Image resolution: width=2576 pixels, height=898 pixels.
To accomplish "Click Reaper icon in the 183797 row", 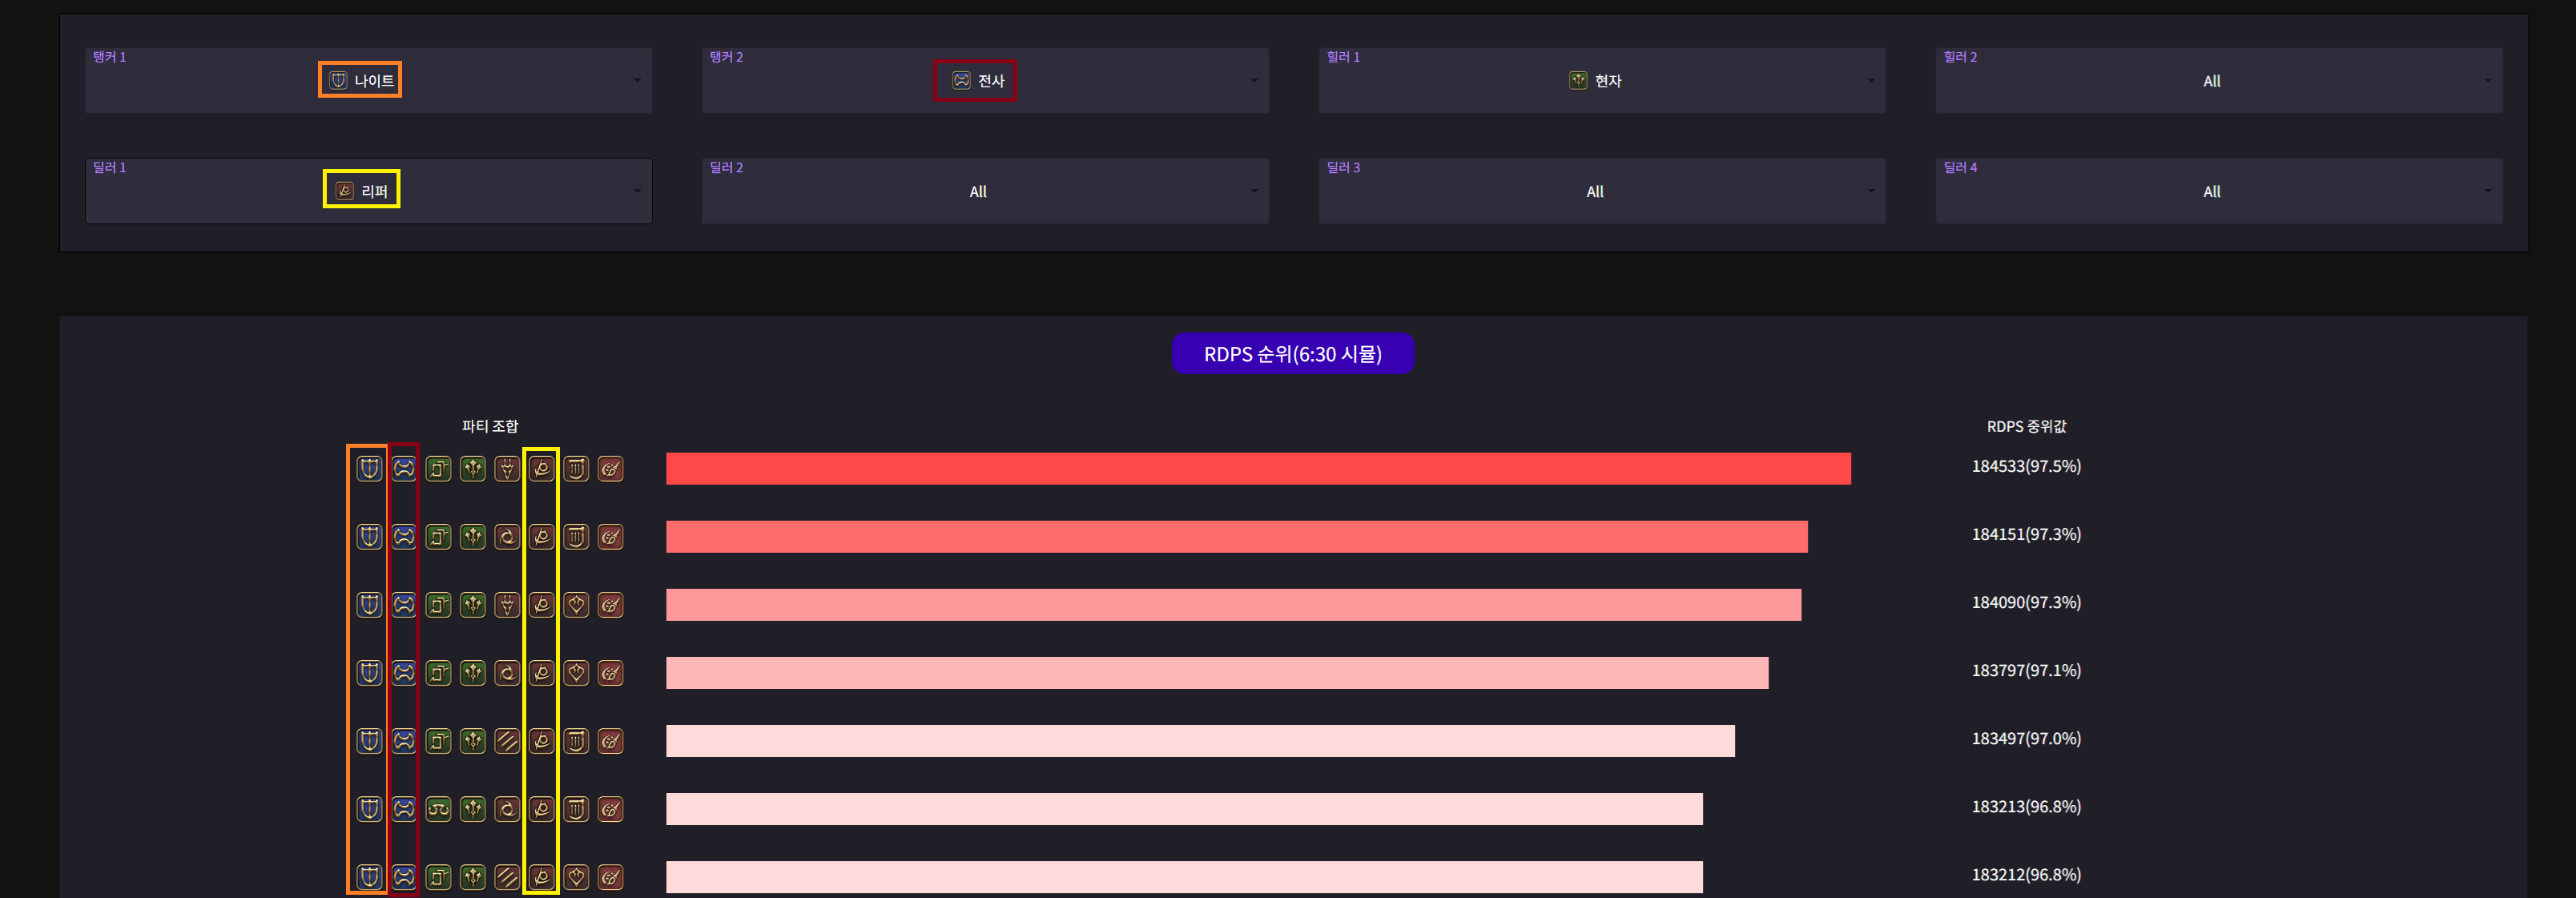I will tap(542, 672).
